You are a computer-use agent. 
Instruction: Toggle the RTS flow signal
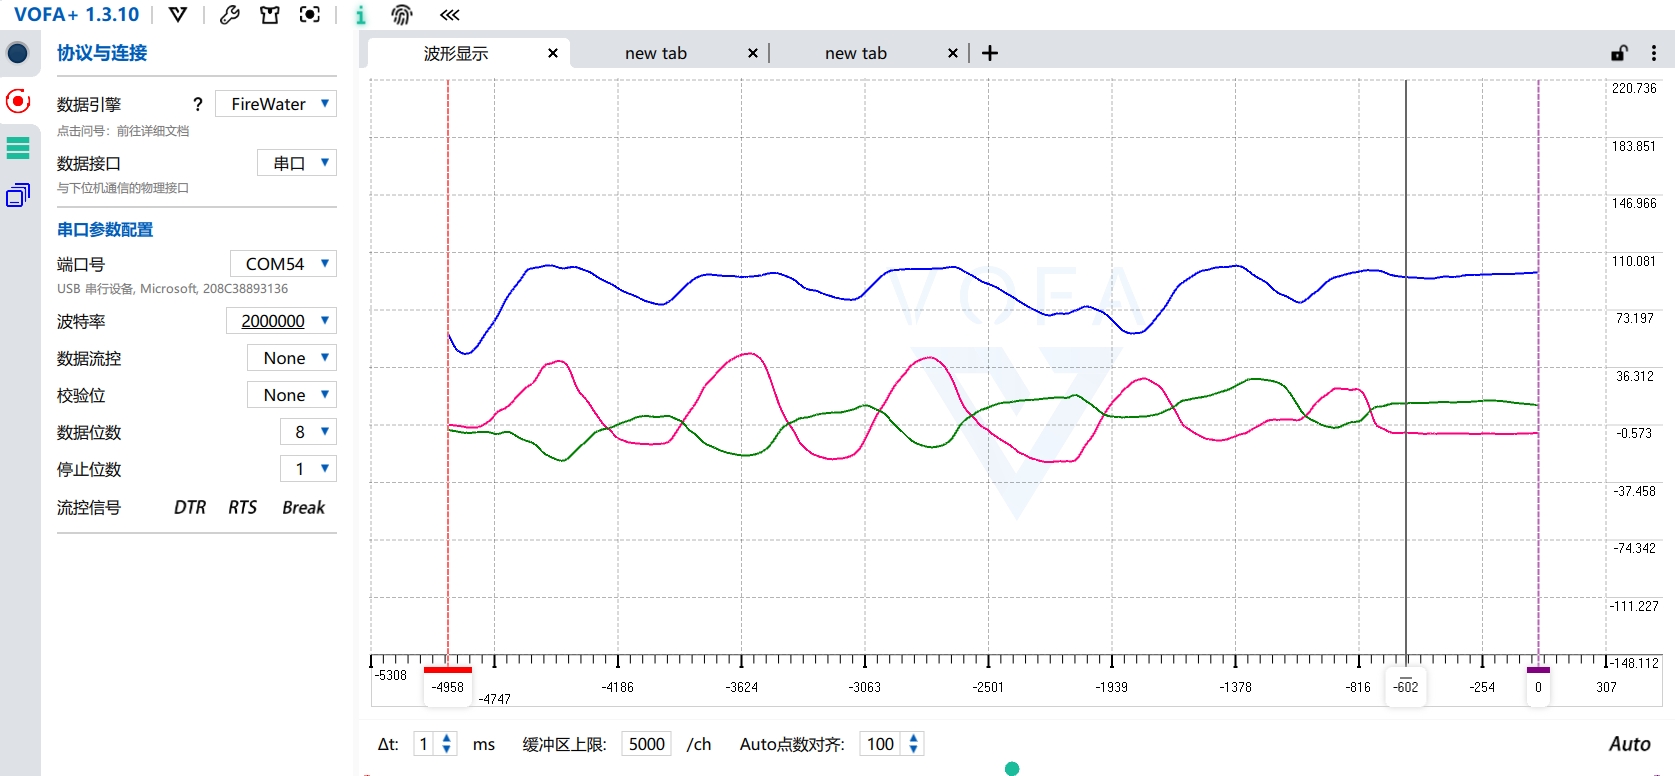(x=242, y=508)
